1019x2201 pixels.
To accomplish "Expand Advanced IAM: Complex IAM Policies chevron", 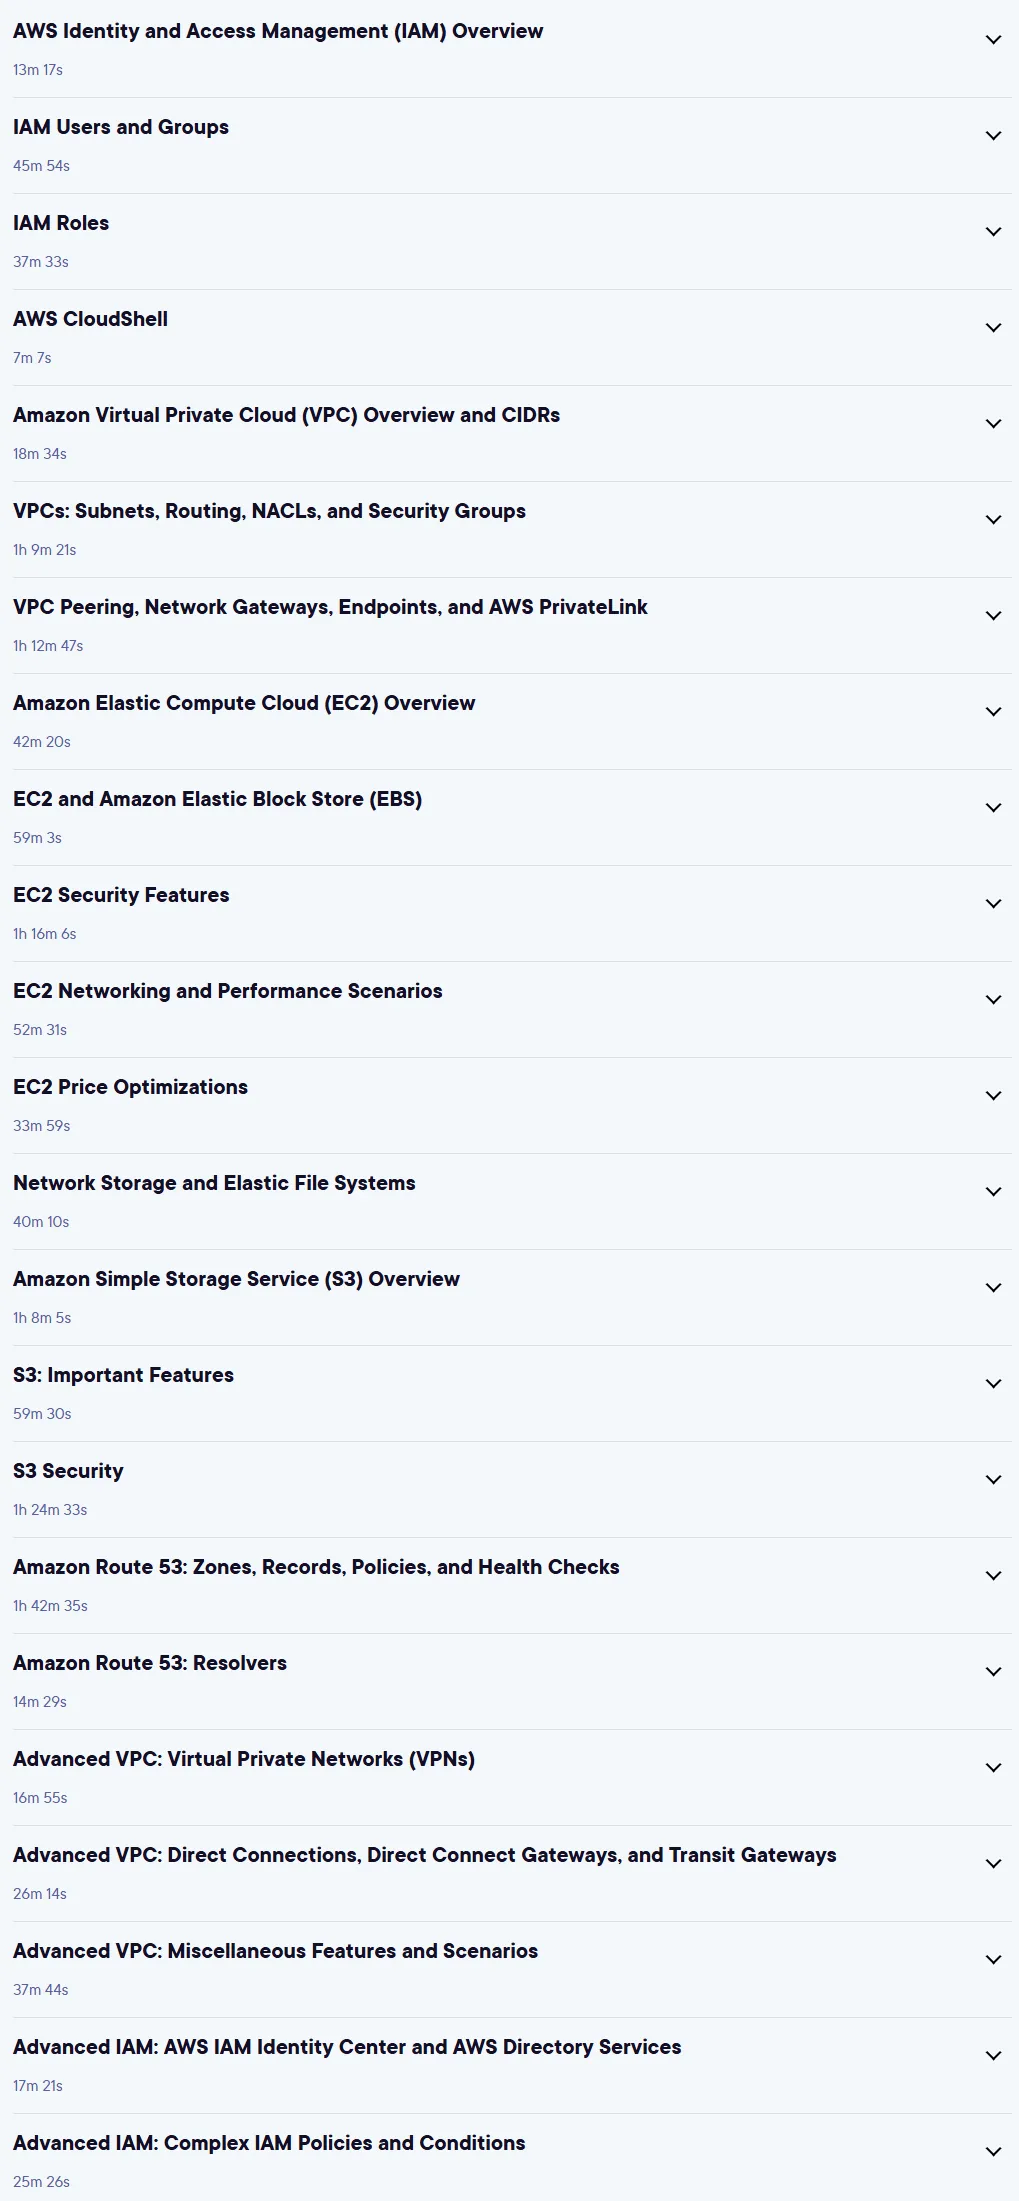I will click(x=993, y=2152).
